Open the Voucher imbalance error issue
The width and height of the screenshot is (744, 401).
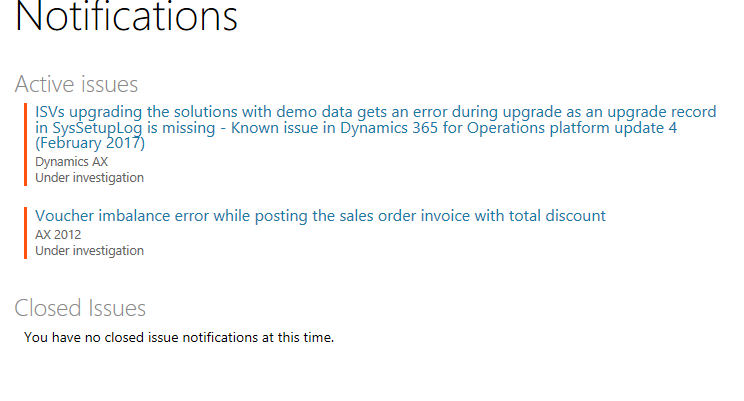coord(320,215)
